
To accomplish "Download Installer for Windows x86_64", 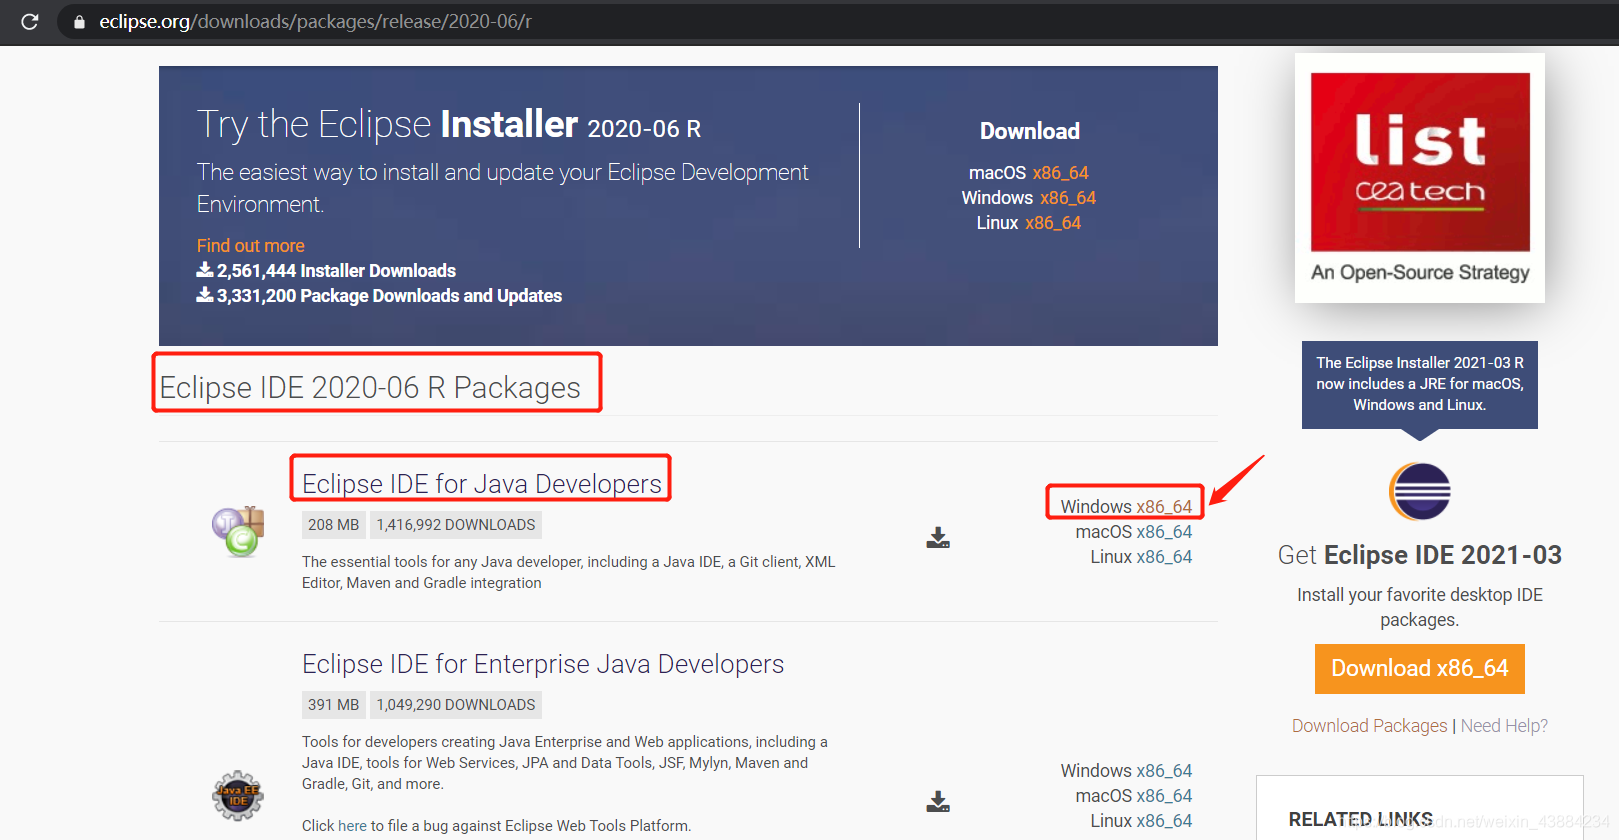I will point(1068,198).
